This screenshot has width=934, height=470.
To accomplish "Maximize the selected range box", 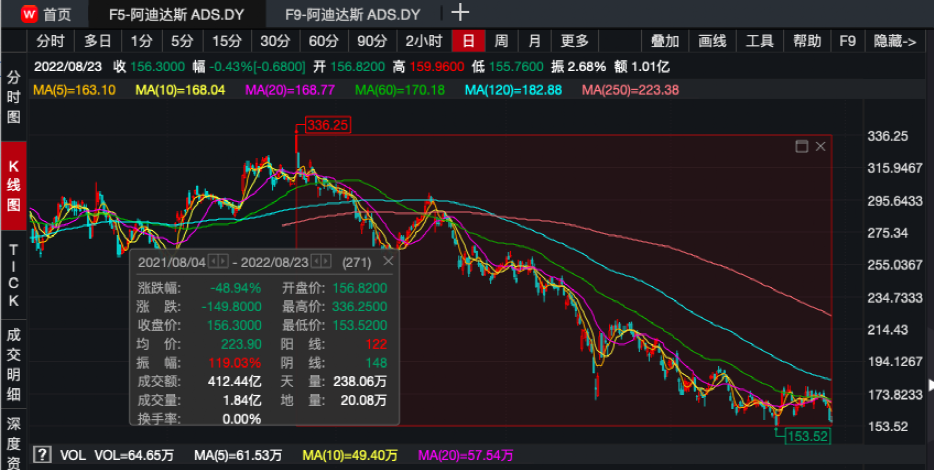I will (x=801, y=146).
